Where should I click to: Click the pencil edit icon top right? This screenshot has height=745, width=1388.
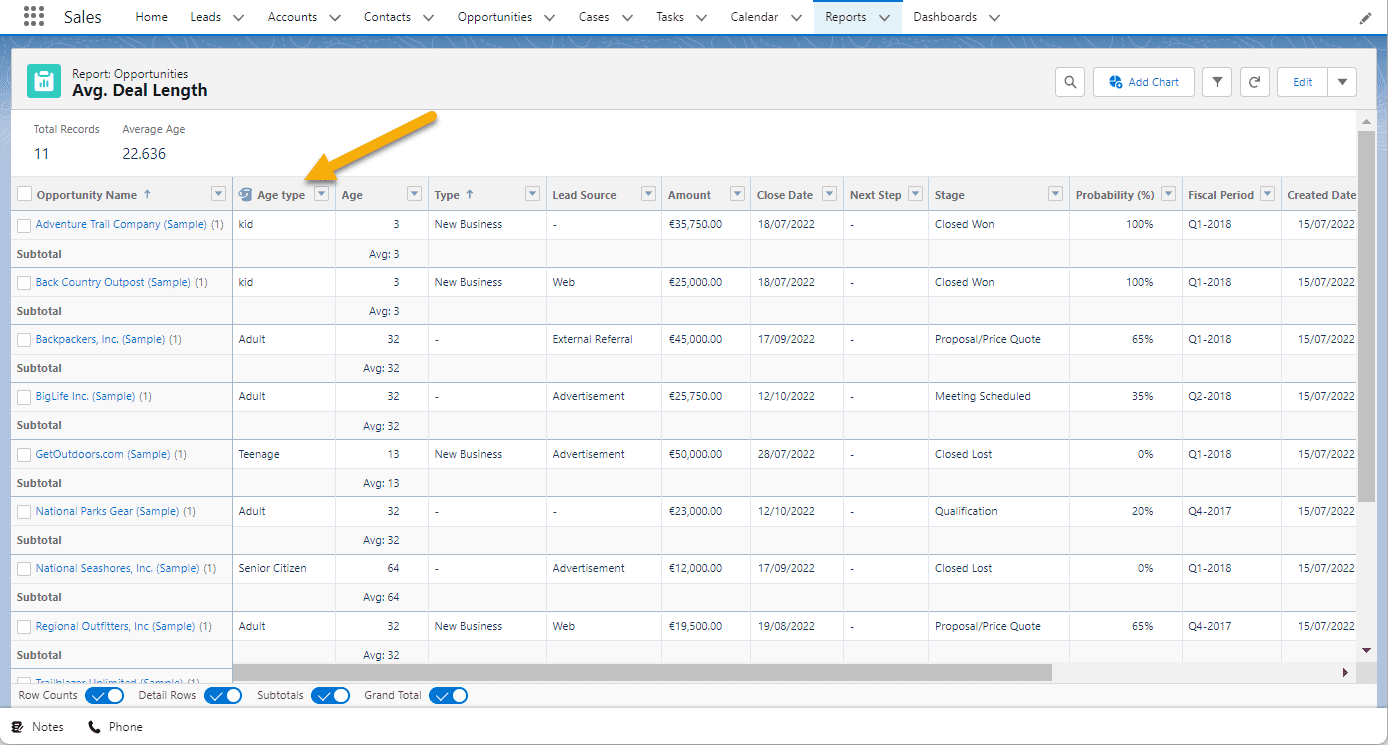coord(1367,16)
